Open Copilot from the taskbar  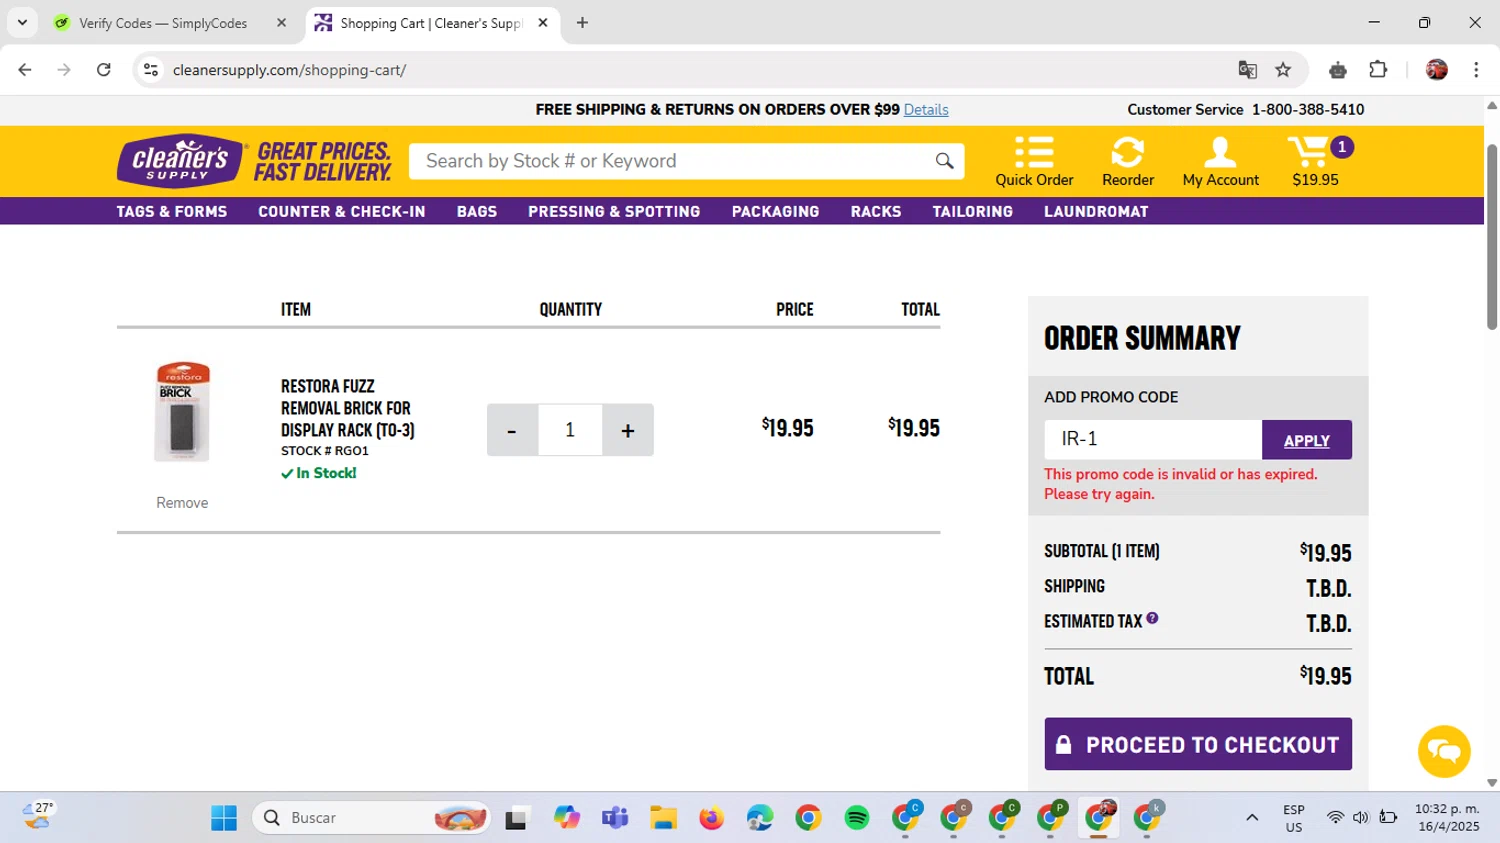(566, 818)
